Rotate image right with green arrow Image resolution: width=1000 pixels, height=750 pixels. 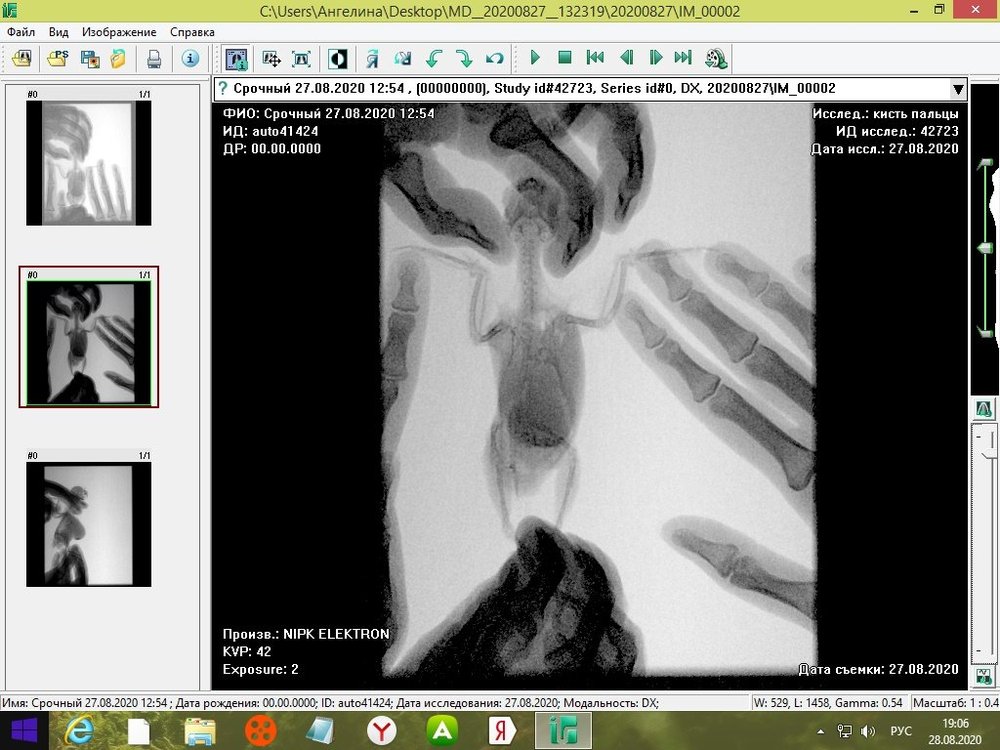point(463,59)
